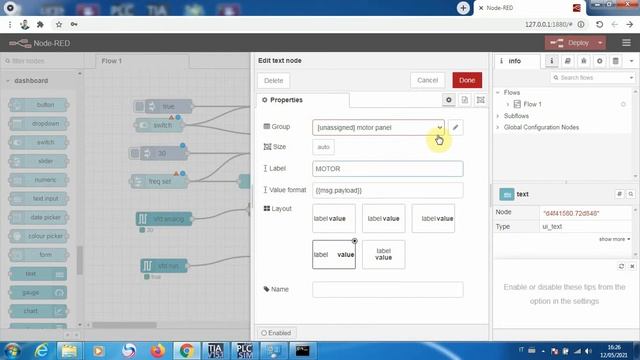Cancel the text node edit
Image resolution: width=640 pixels, height=360 pixels.
pos(427,80)
